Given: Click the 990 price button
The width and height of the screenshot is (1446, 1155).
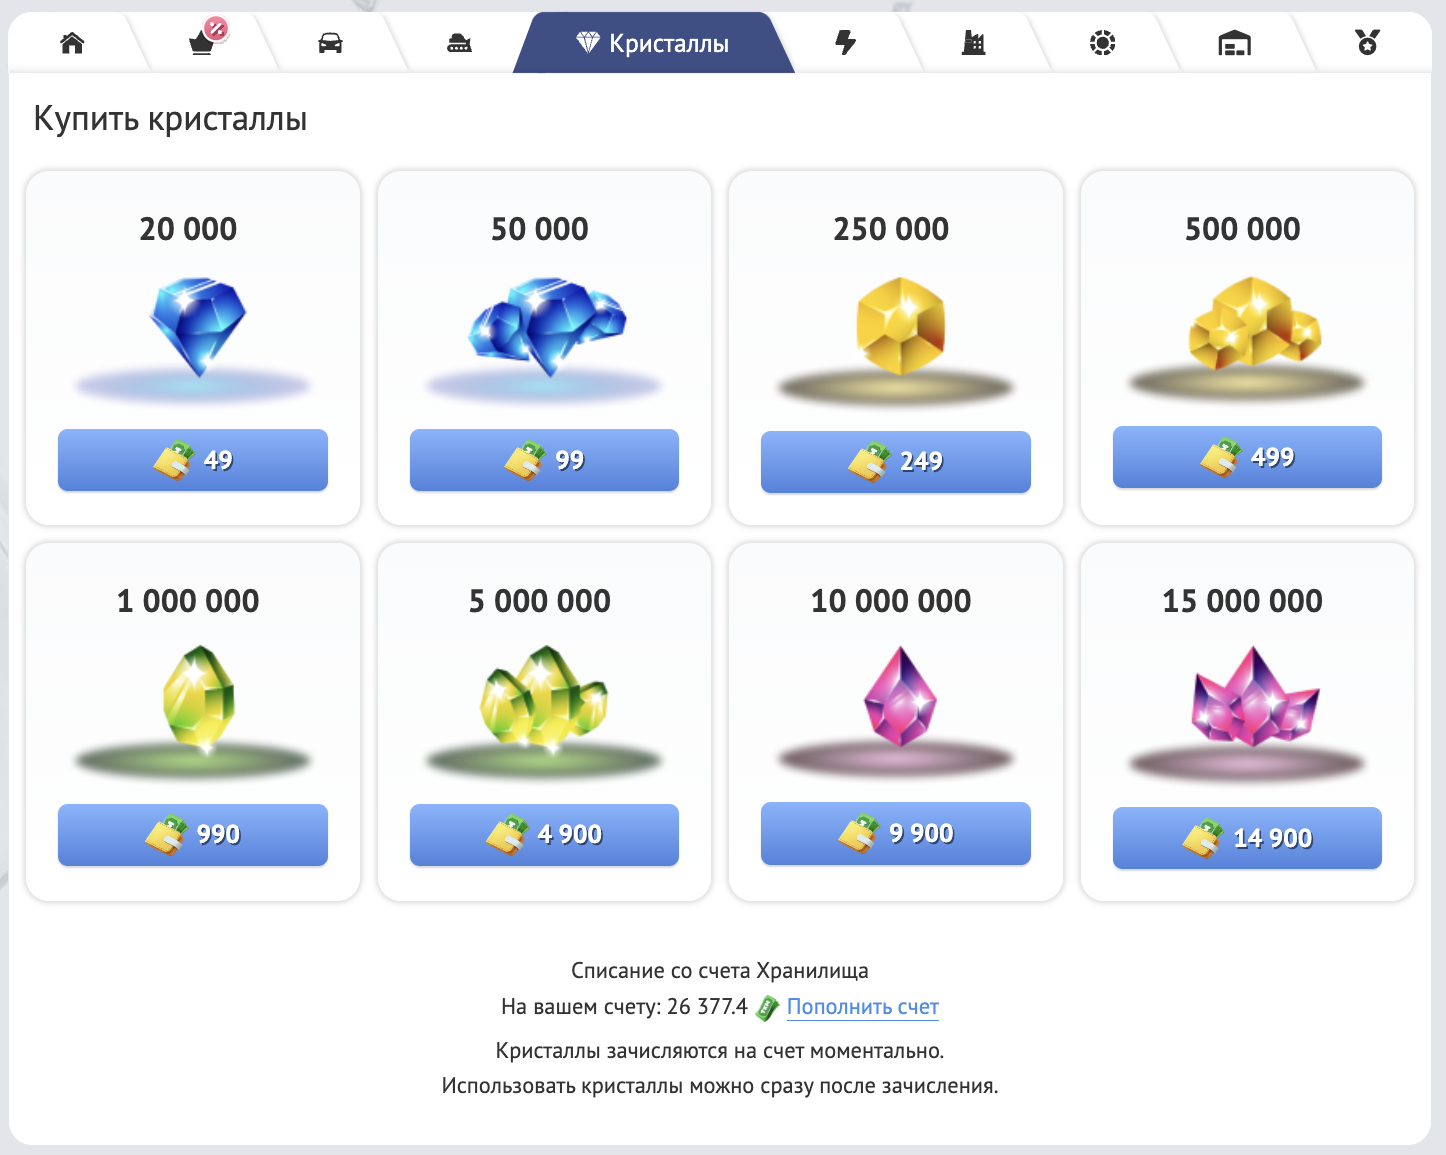Looking at the screenshot, I should pyautogui.click(x=193, y=834).
